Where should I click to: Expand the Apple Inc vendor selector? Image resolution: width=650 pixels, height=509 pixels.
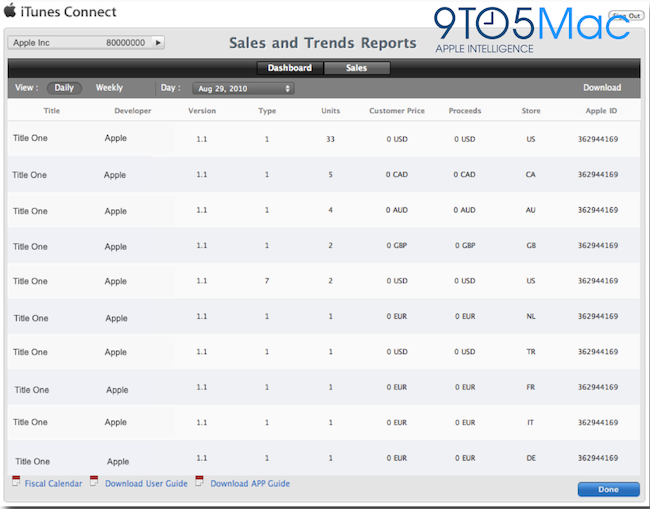click(x=86, y=43)
